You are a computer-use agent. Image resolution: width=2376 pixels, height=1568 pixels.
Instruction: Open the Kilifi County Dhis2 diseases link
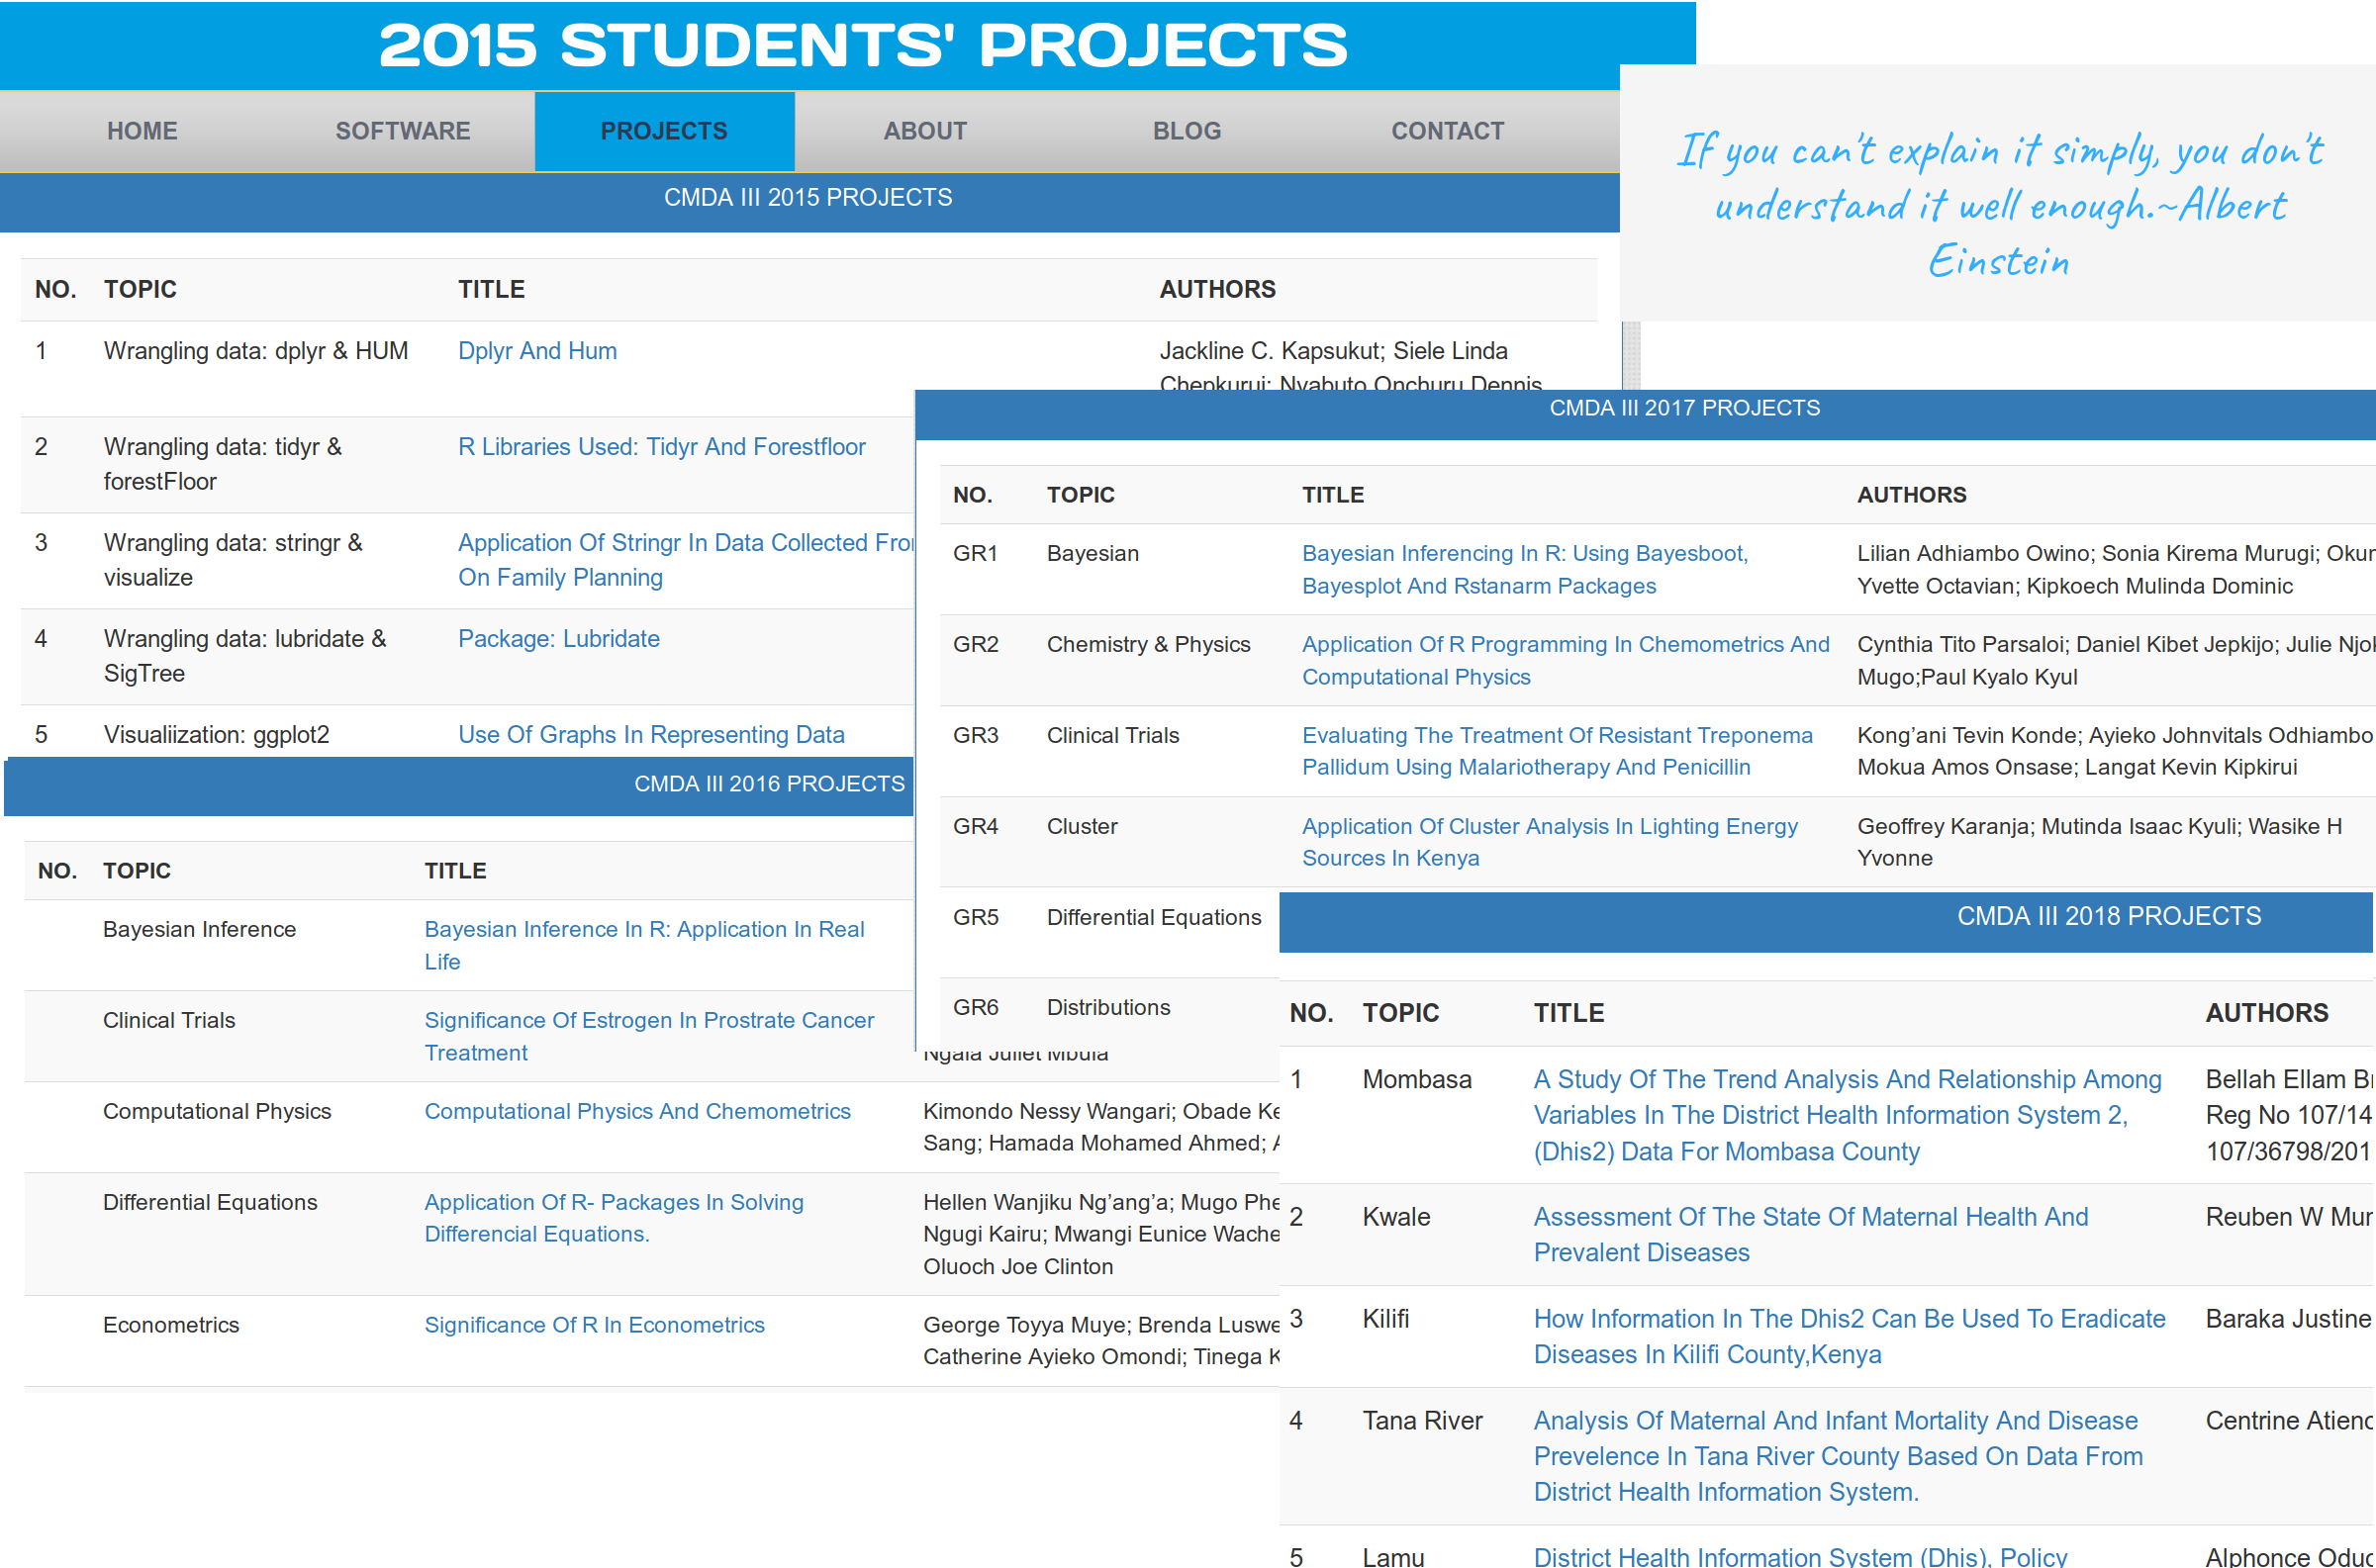coord(1849,1337)
